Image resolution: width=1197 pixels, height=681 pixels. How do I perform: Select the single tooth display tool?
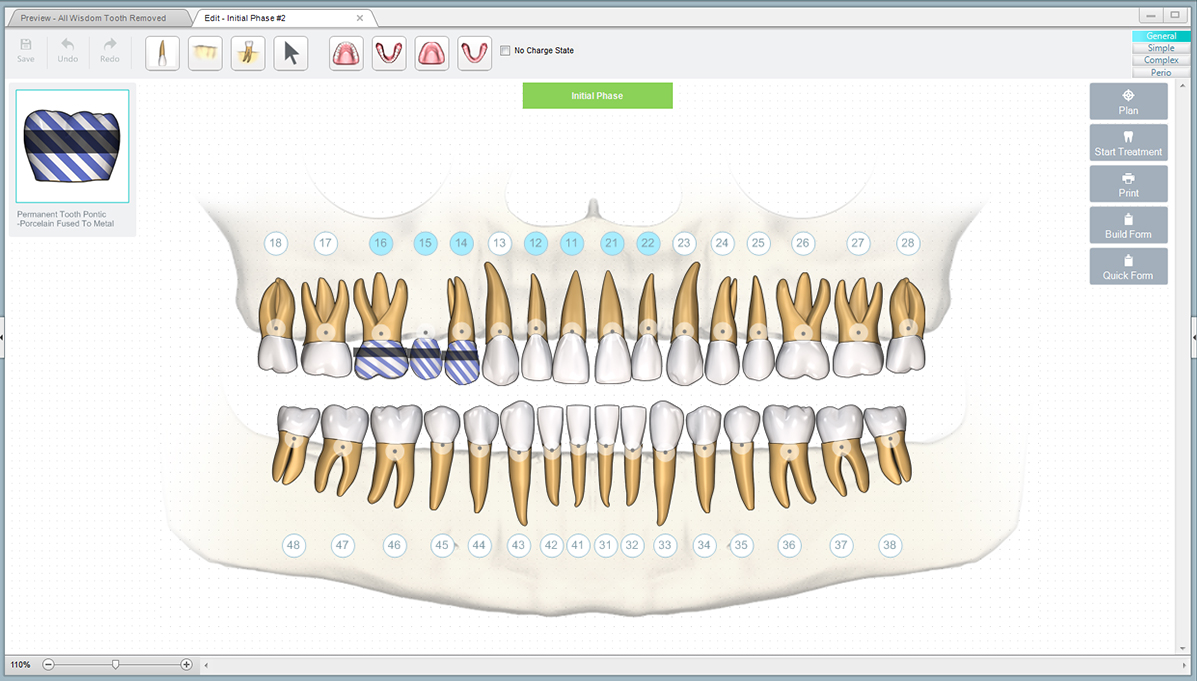click(162, 52)
